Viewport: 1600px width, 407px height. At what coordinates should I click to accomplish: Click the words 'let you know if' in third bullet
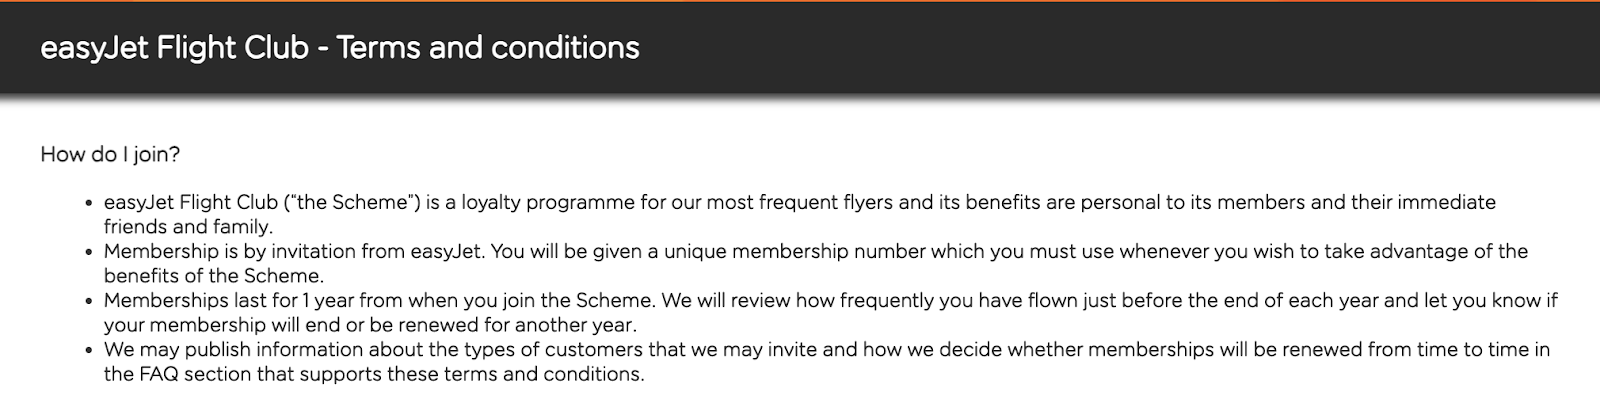[1490, 300]
